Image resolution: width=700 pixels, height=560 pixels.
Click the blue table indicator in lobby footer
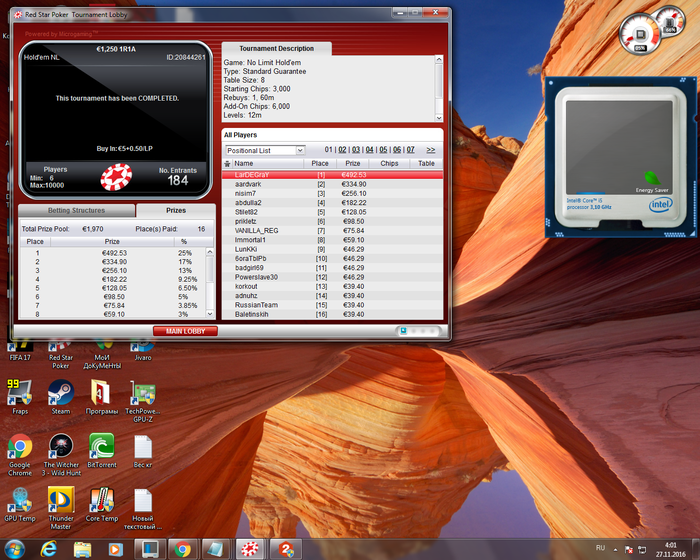(x=403, y=331)
